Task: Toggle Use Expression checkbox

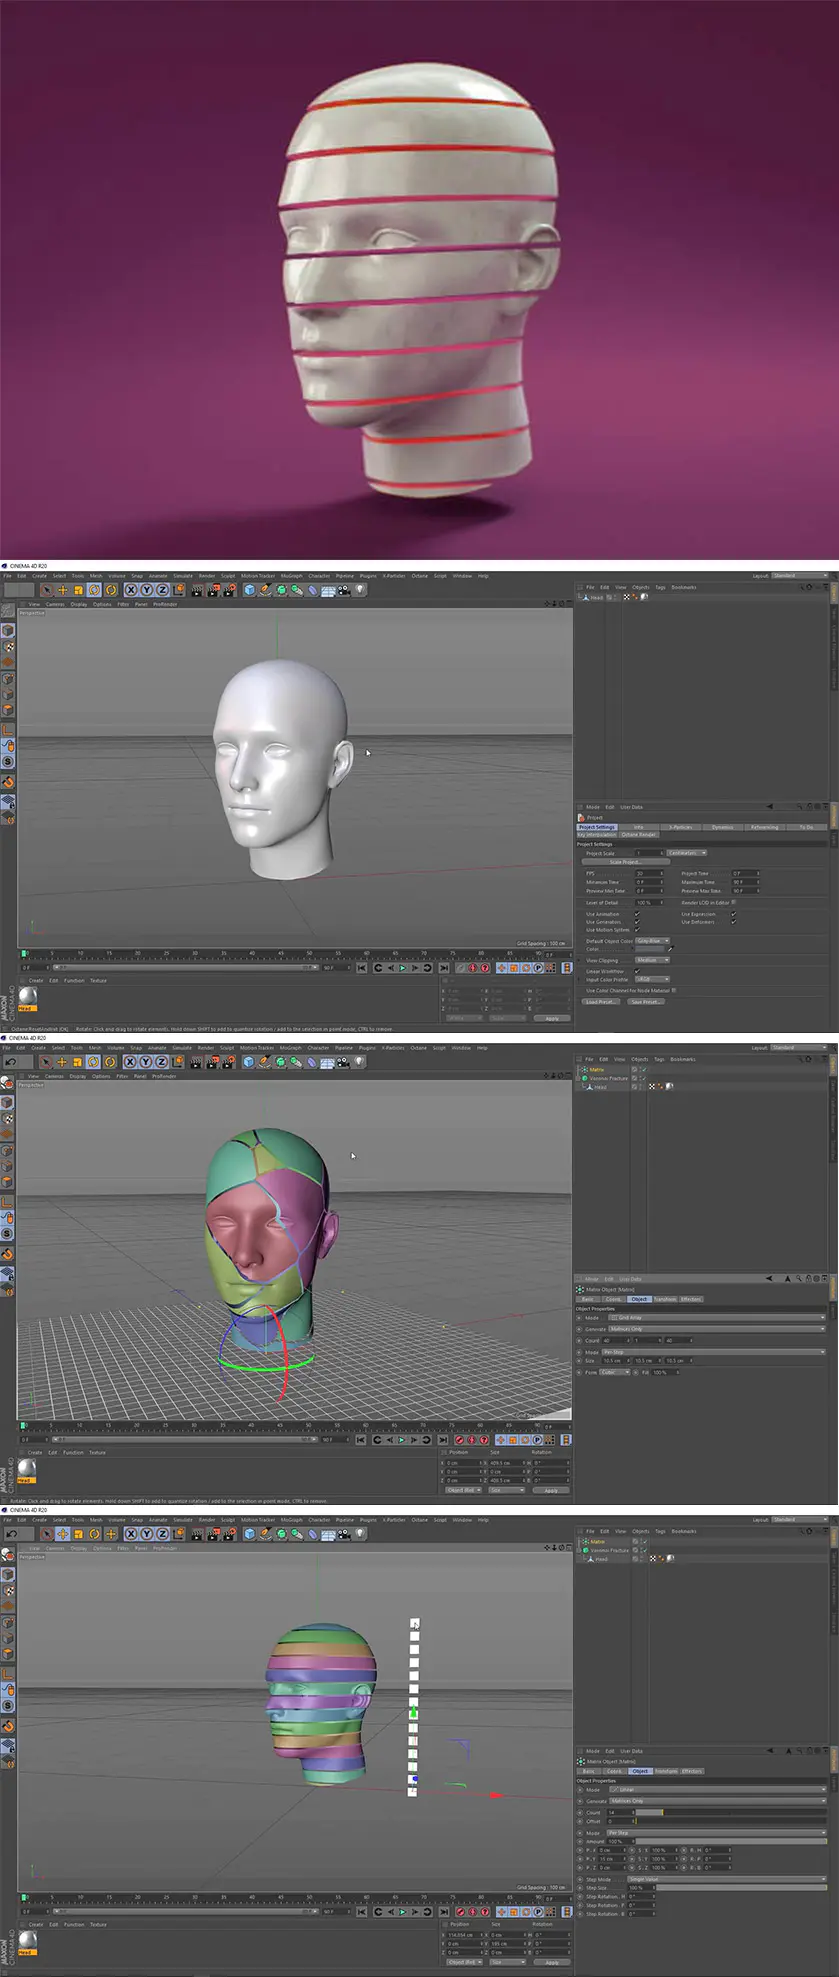Action: (x=733, y=914)
